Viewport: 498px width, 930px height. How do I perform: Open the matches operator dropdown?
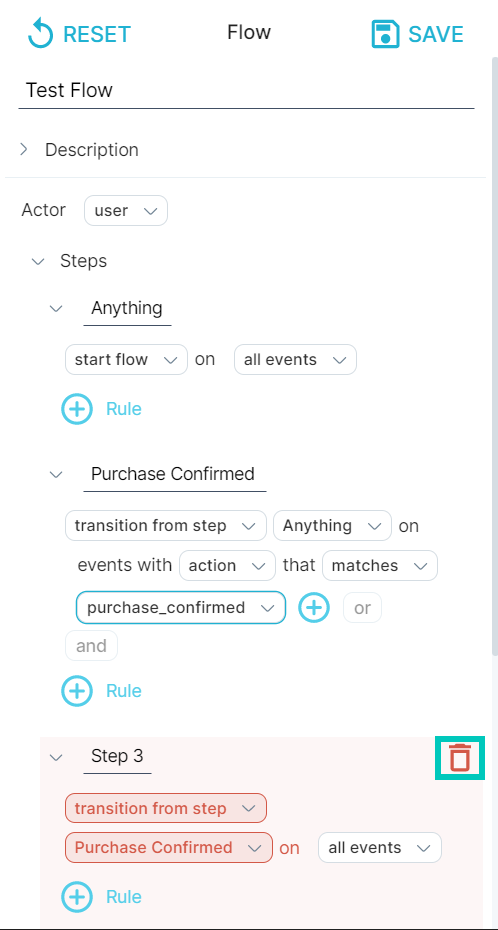tap(379, 565)
